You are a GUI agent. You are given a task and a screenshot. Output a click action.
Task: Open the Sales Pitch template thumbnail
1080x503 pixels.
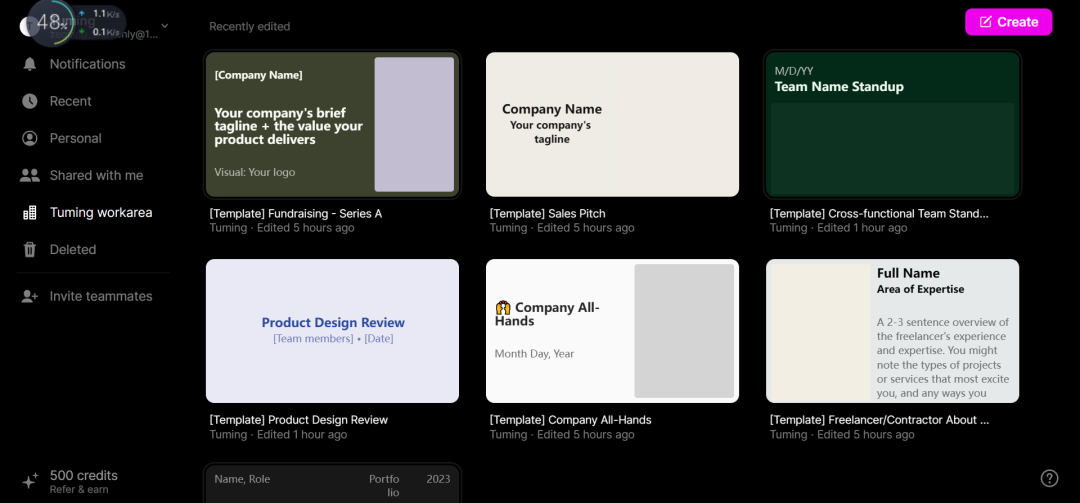612,124
